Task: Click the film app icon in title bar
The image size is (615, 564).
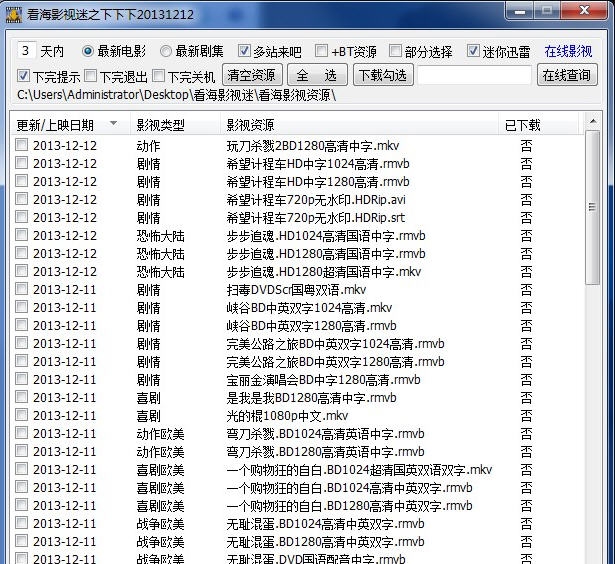Action: coord(13,15)
